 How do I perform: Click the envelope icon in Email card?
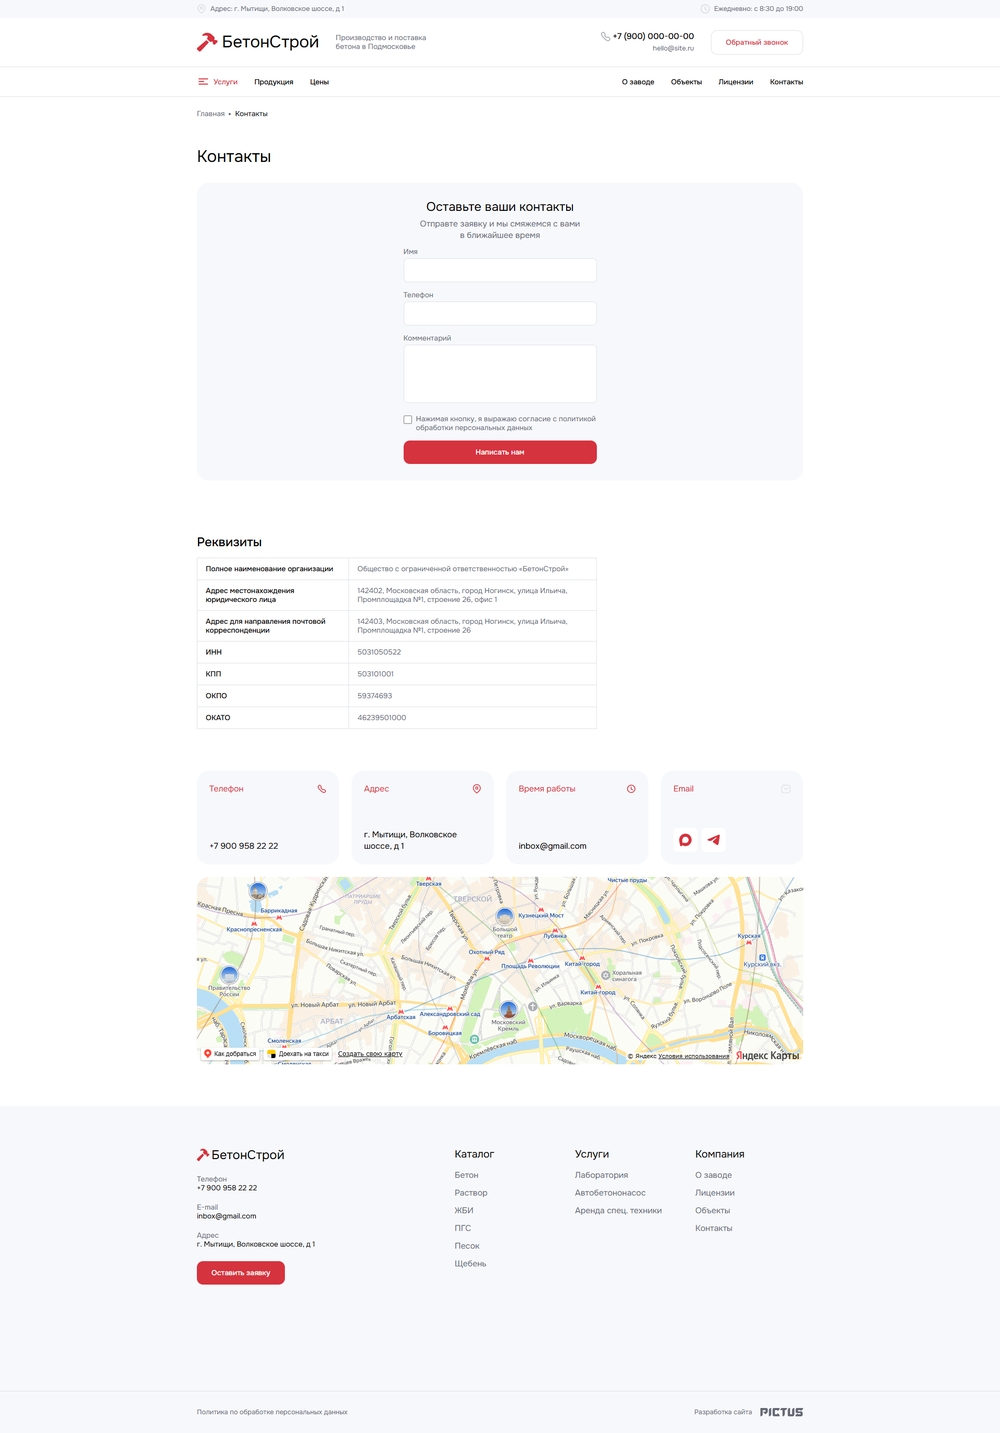(x=786, y=789)
